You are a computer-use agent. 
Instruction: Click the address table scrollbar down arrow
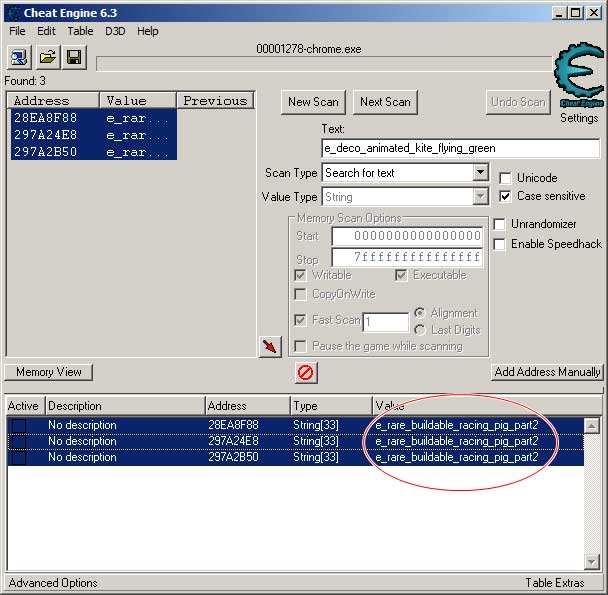[x=592, y=561]
